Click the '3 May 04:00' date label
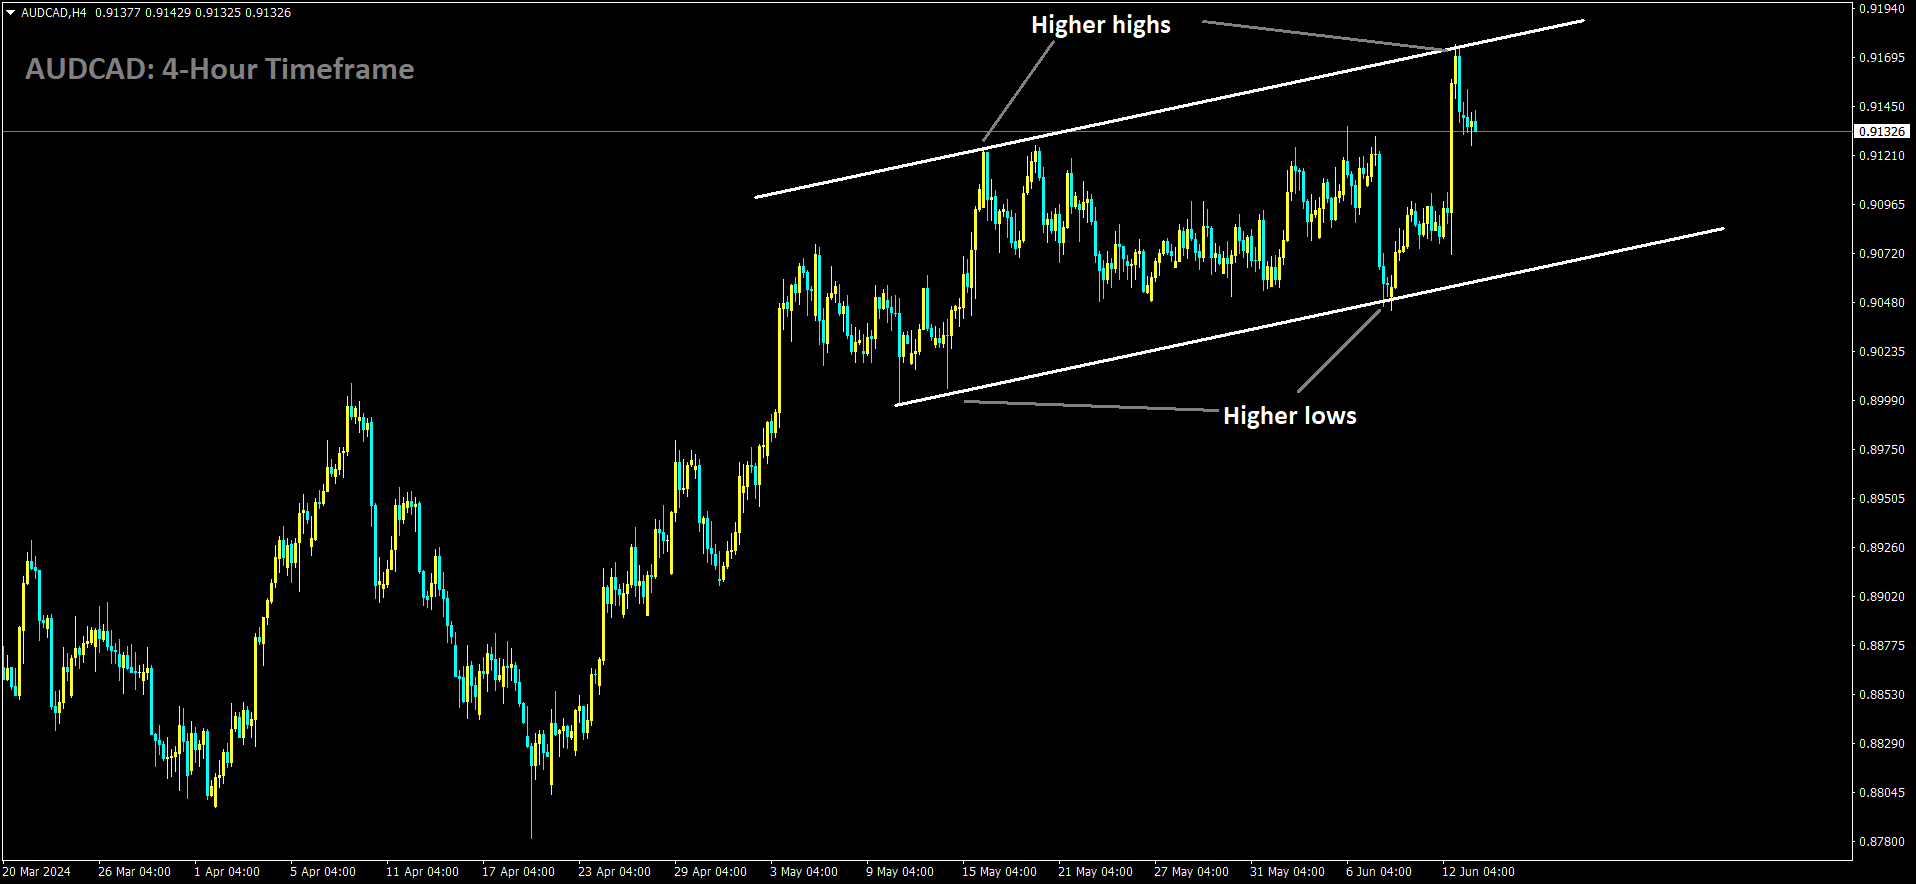 coord(804,872)
